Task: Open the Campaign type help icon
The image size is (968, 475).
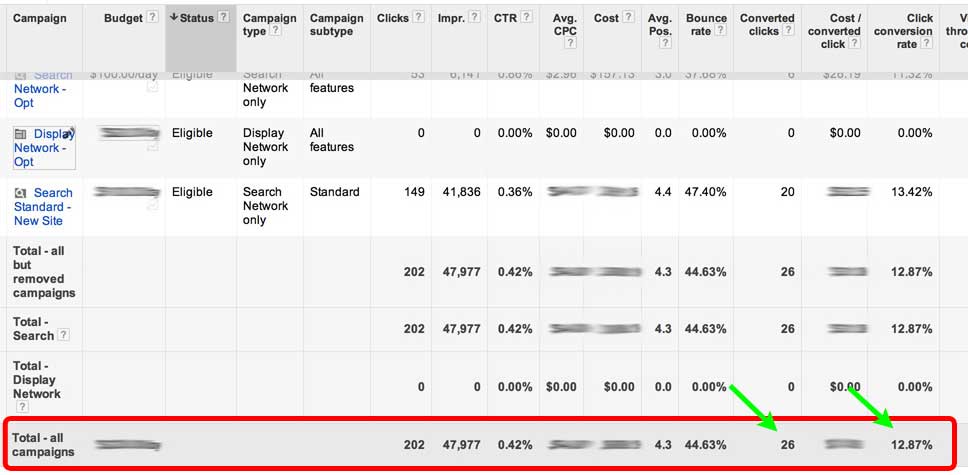Action: point(275,31)
